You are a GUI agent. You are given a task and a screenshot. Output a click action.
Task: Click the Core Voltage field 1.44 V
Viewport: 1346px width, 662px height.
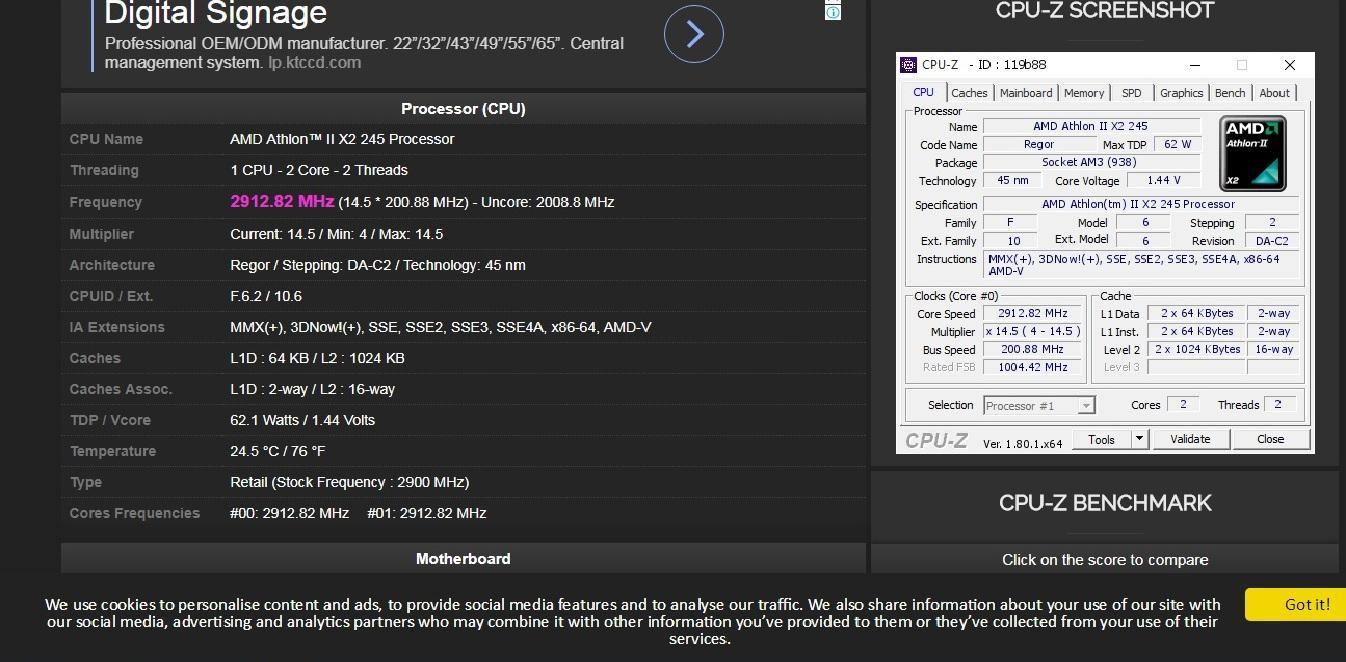click(x=1164, y=180)
